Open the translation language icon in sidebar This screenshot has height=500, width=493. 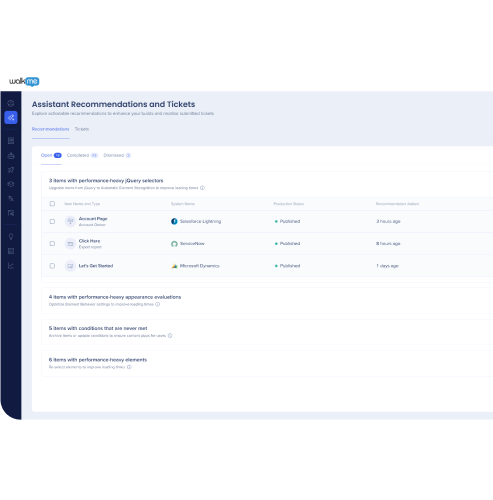[11, 199]
